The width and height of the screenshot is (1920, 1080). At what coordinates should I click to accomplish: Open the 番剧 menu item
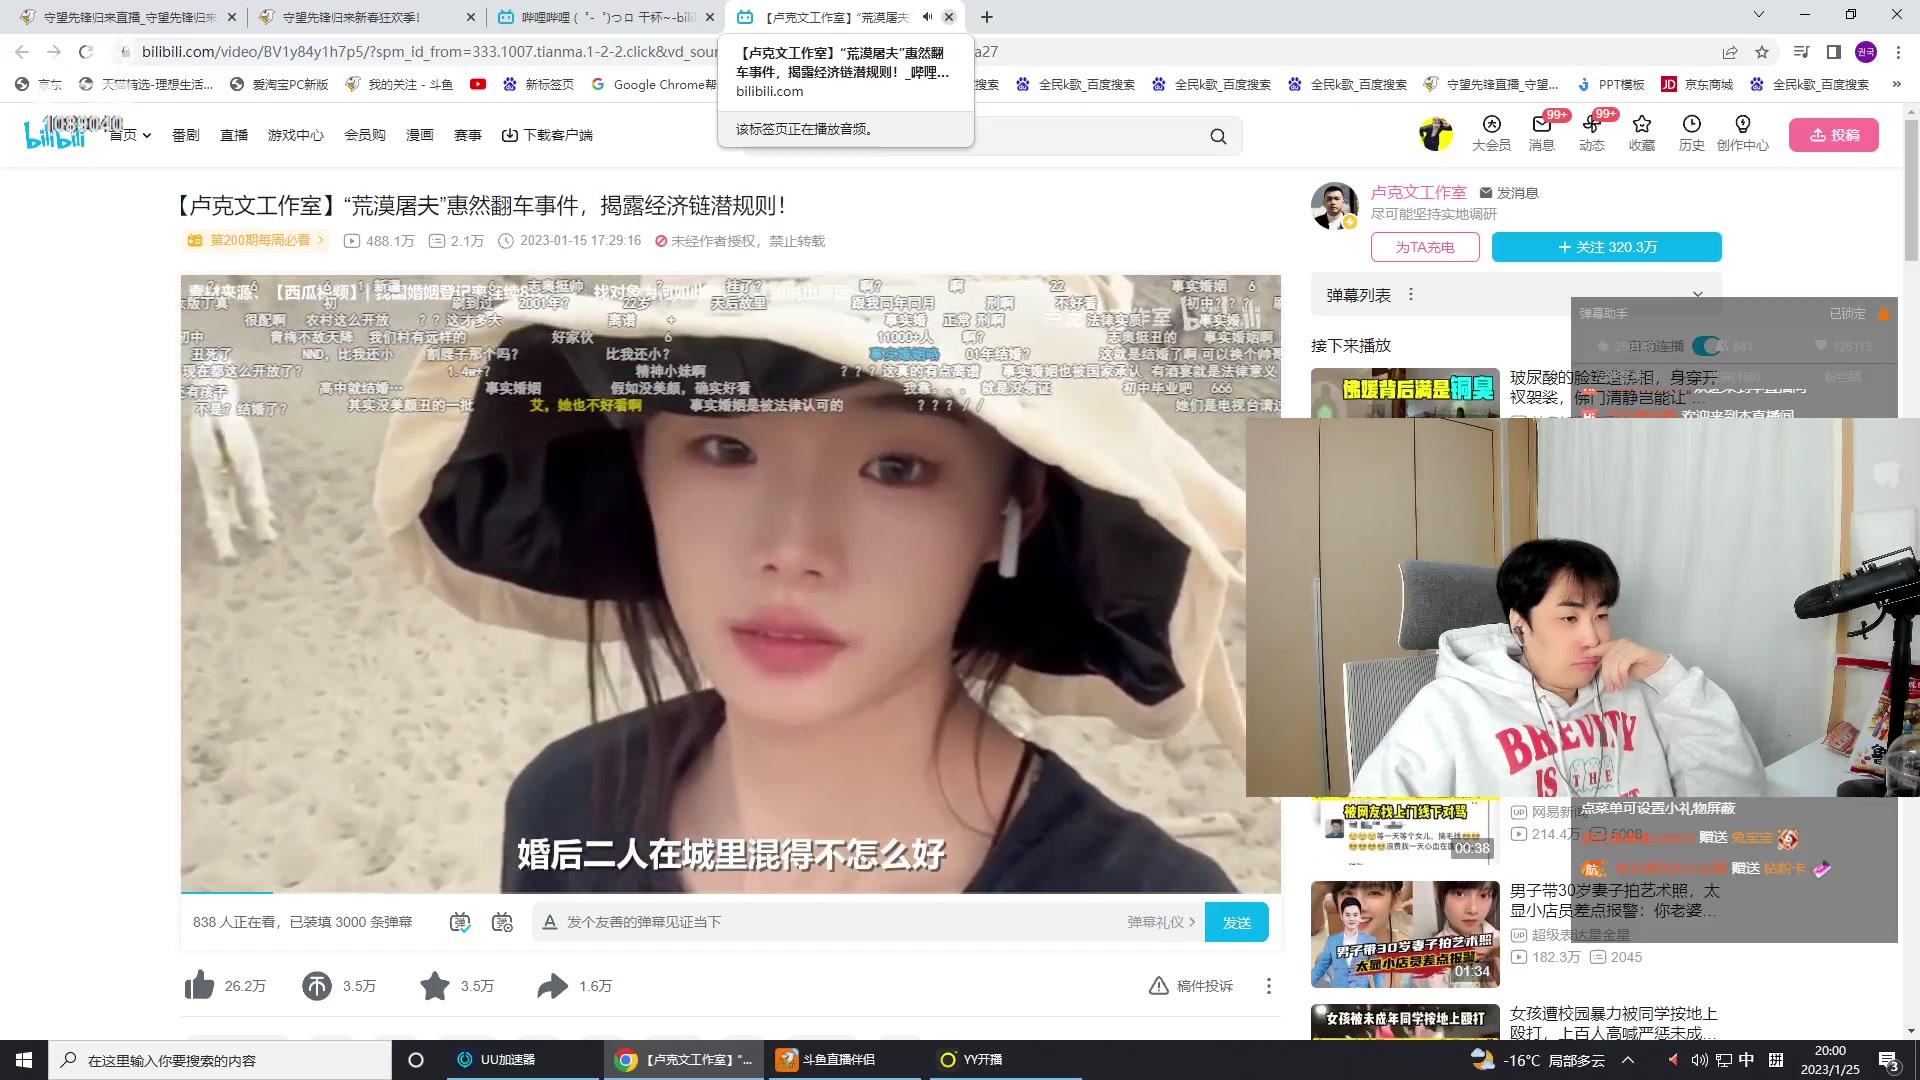click(x=186, y=135)
